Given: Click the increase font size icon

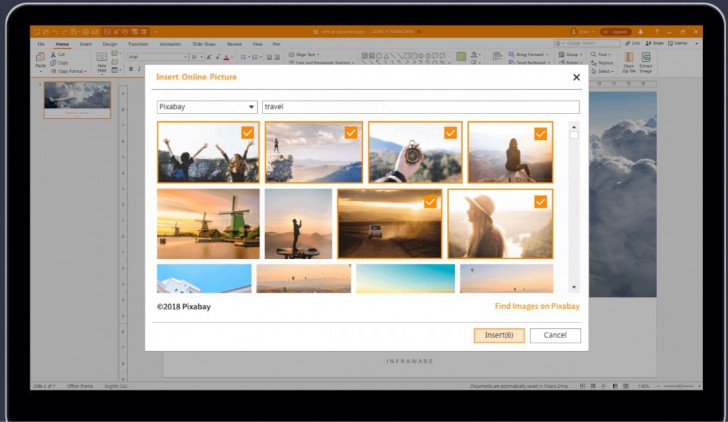Looking at the screenshot, I should (209, 57).
